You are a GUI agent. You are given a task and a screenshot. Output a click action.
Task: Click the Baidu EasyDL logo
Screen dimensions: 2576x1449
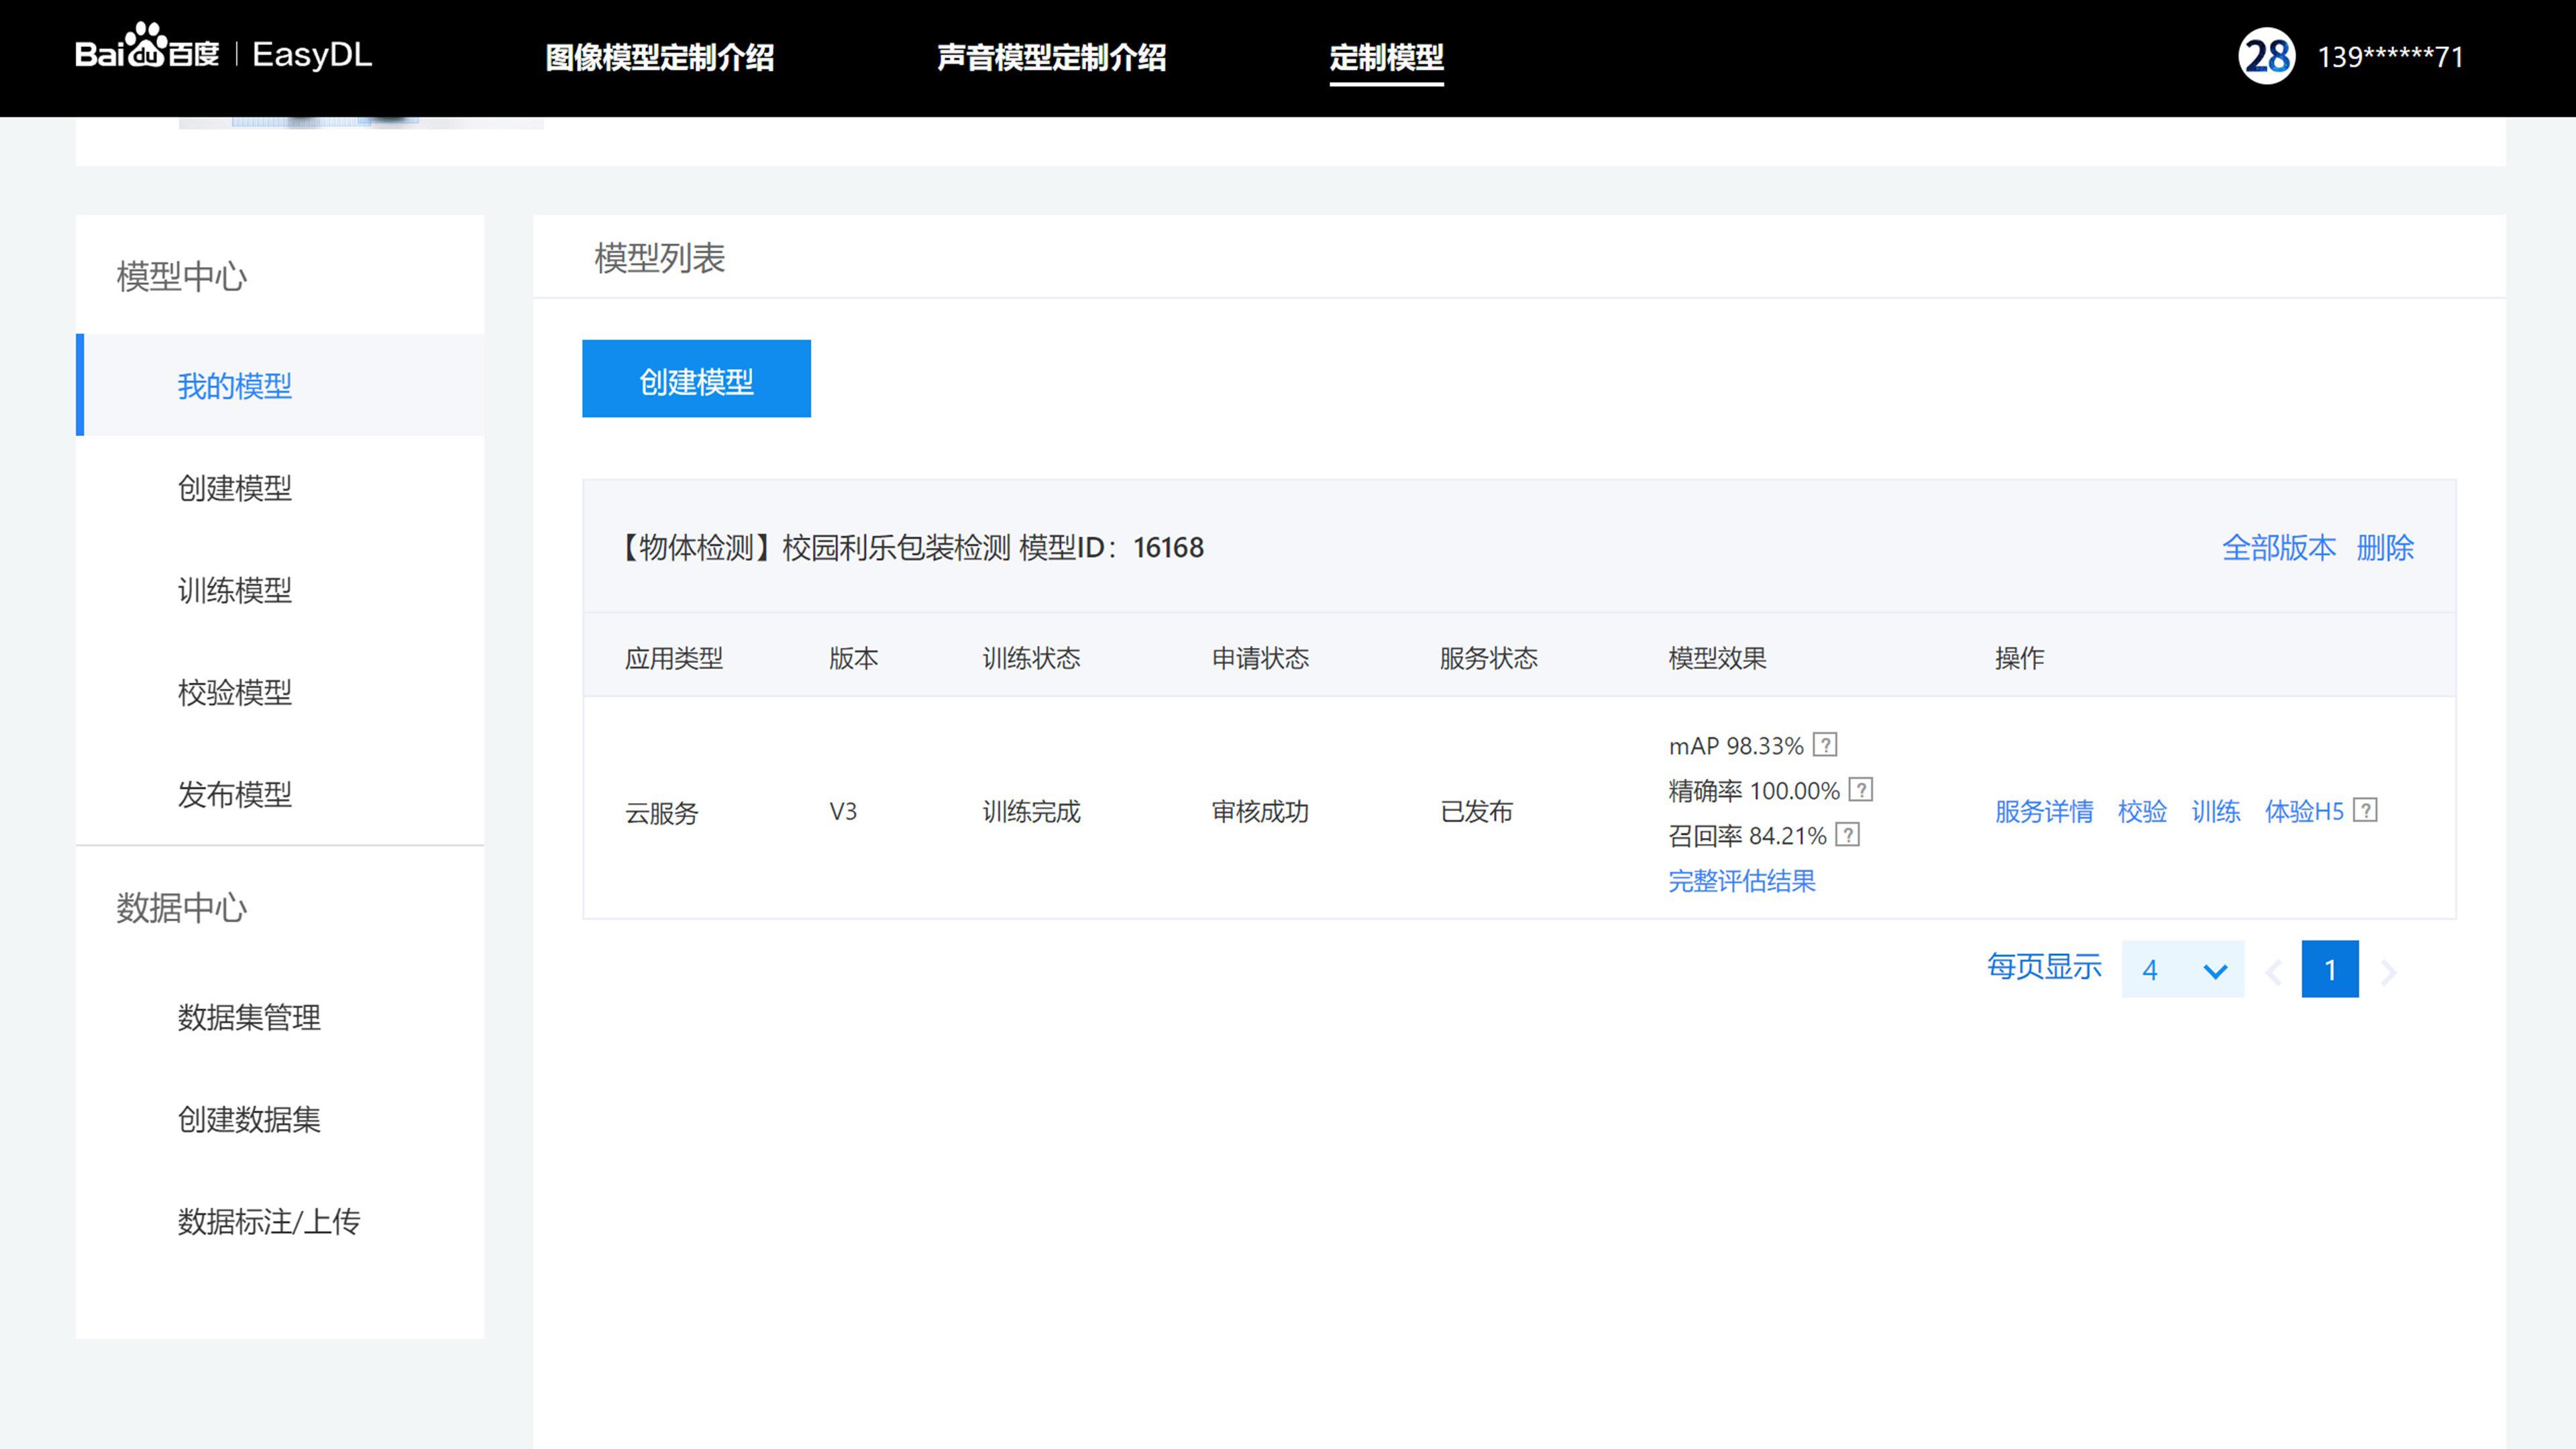223,54
